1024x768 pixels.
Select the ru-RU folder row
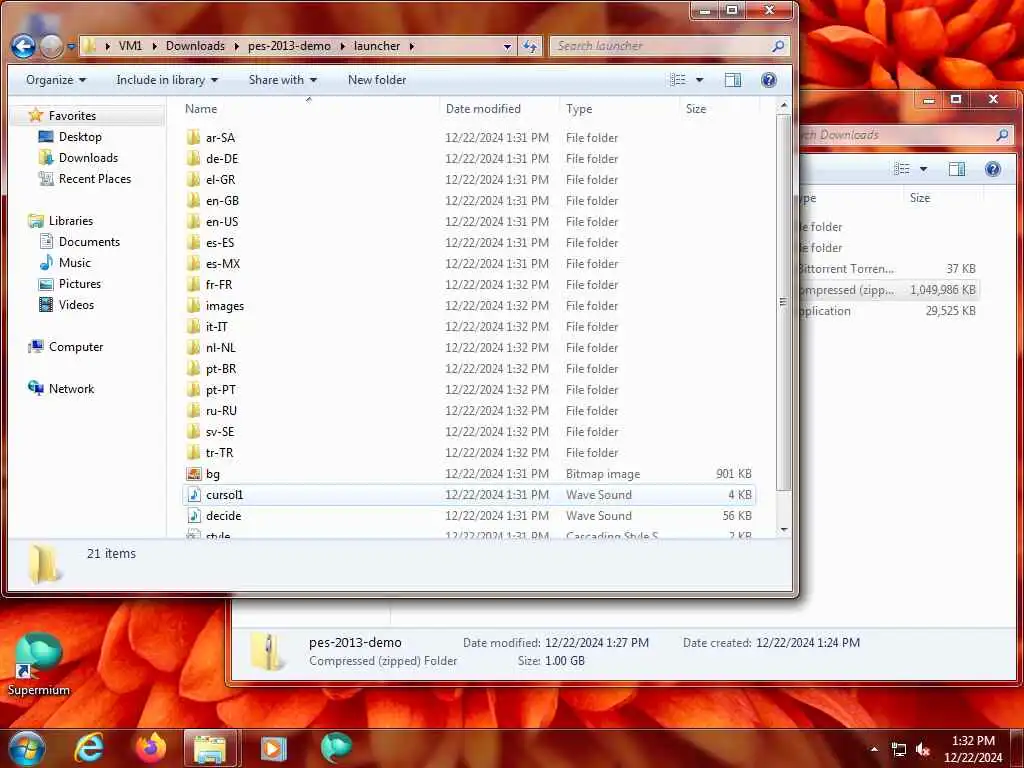tap(469, 411)
